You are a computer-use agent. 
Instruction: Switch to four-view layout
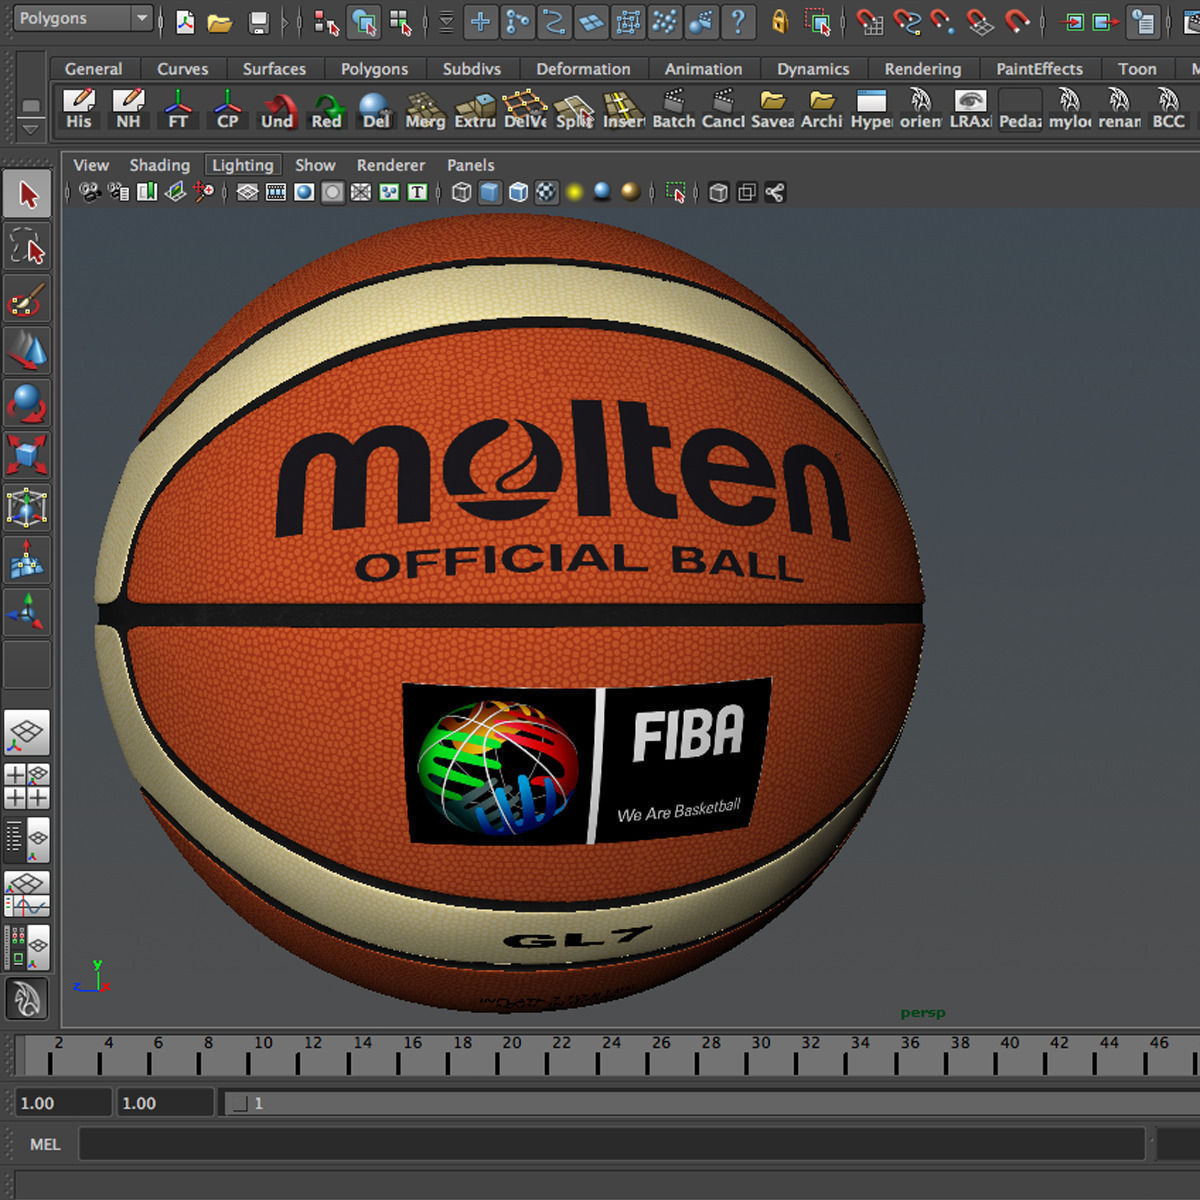[x=27, y=786]
